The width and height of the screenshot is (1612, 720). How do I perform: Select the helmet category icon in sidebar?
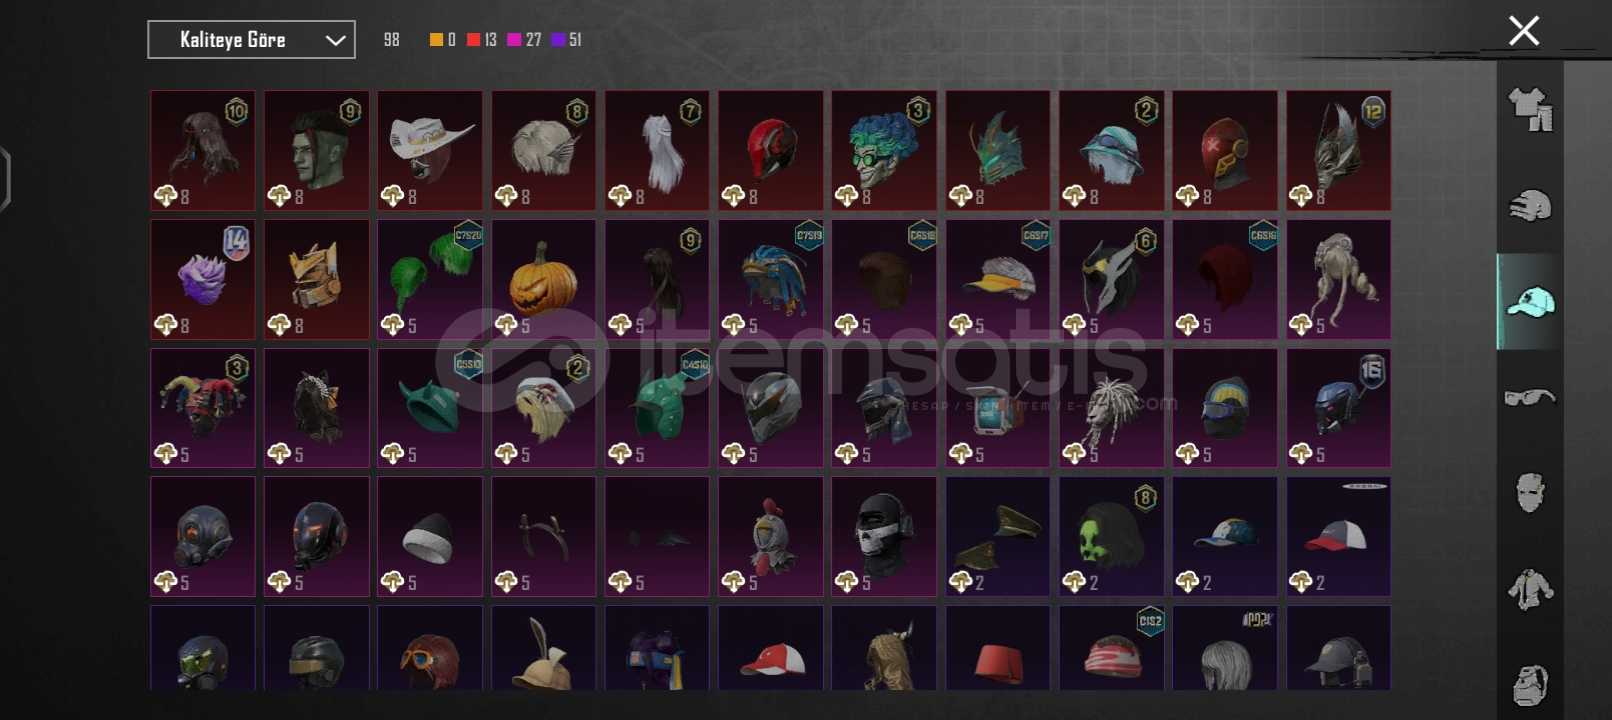pos(1530,205)
